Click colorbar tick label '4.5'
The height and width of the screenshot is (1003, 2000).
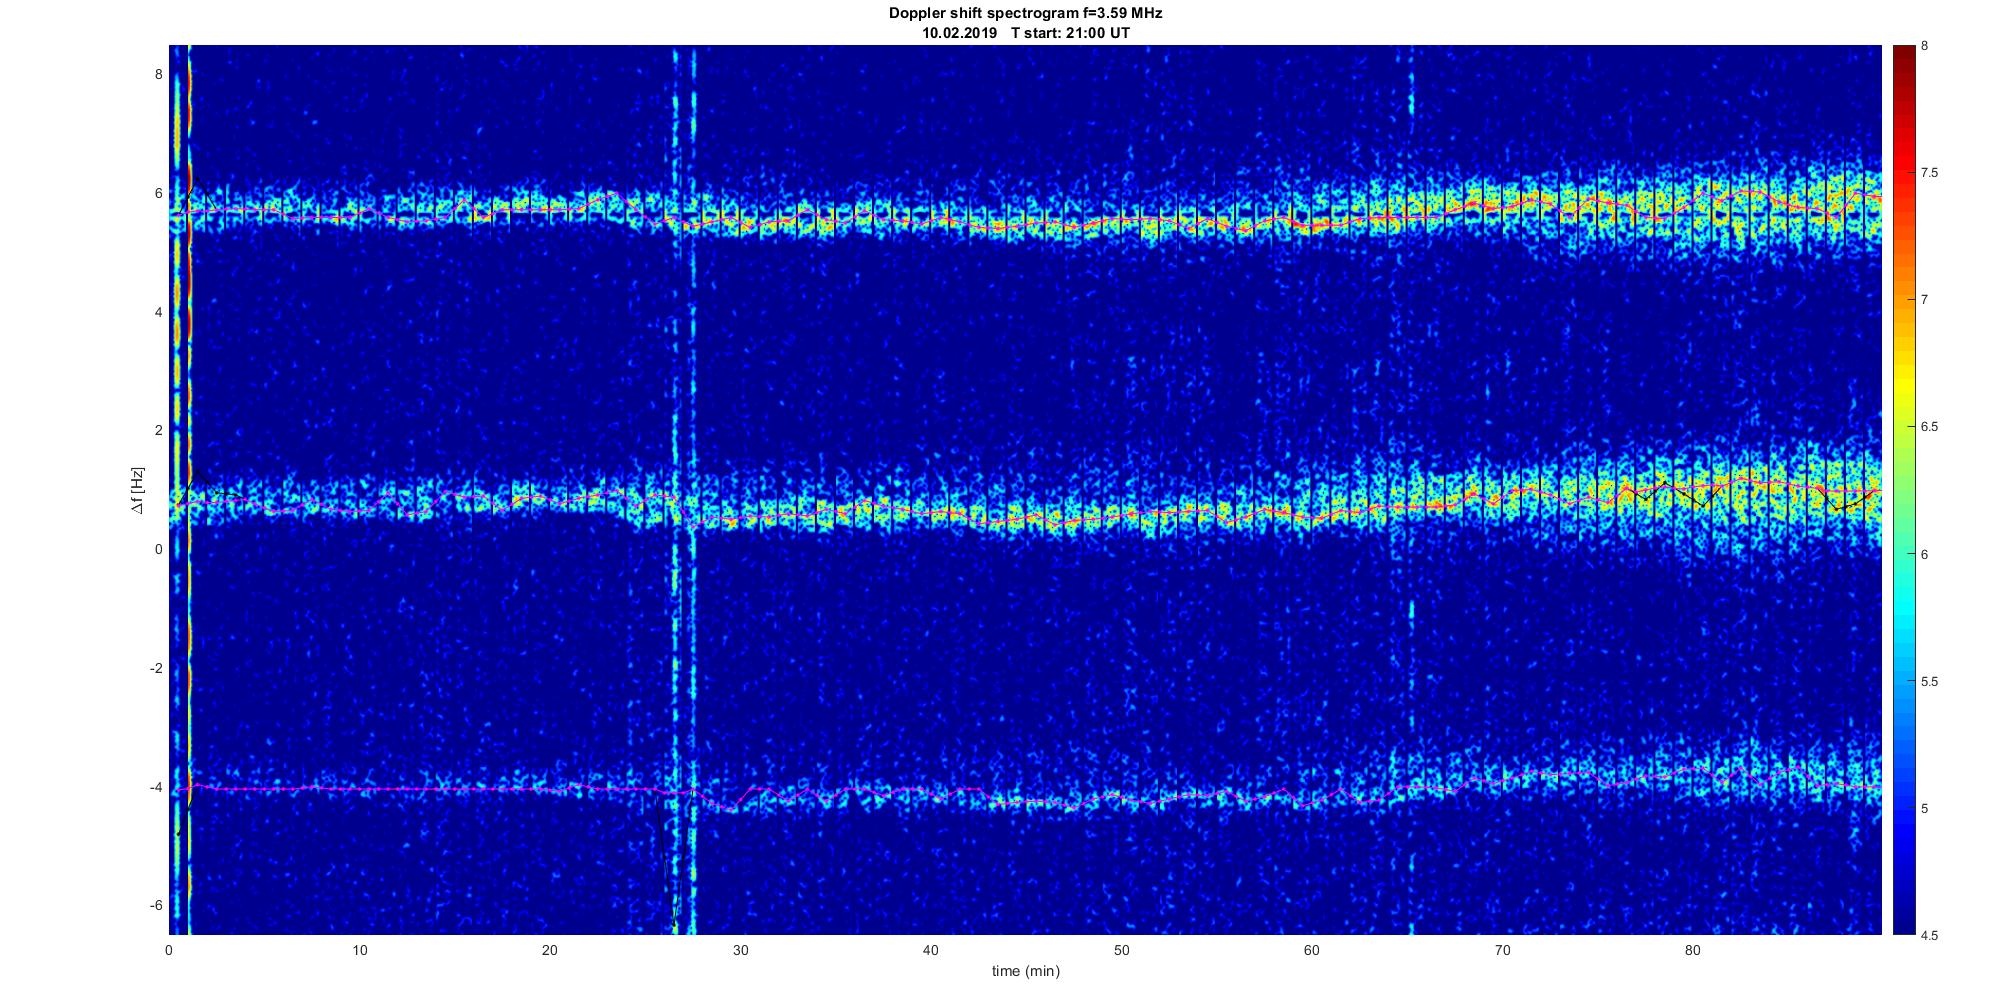click(x=1930, y=936)
